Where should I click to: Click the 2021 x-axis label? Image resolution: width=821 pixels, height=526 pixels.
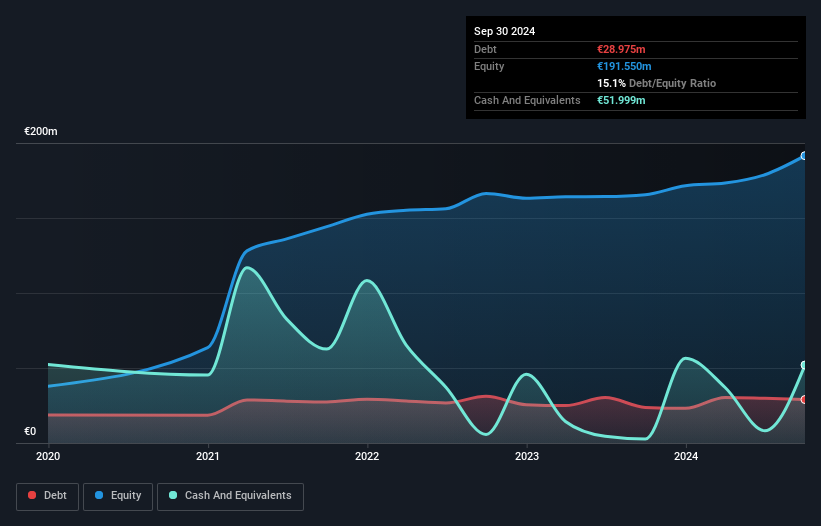[x=208, y=456]
